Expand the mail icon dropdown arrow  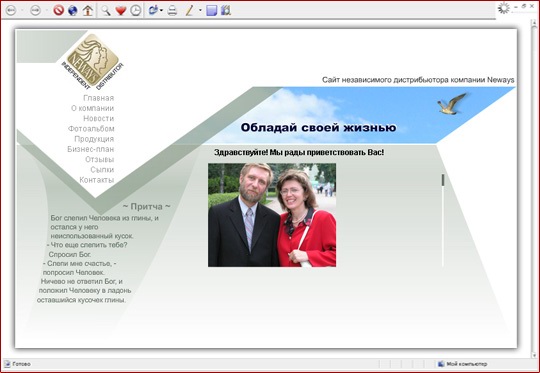(x=161, y=10)
